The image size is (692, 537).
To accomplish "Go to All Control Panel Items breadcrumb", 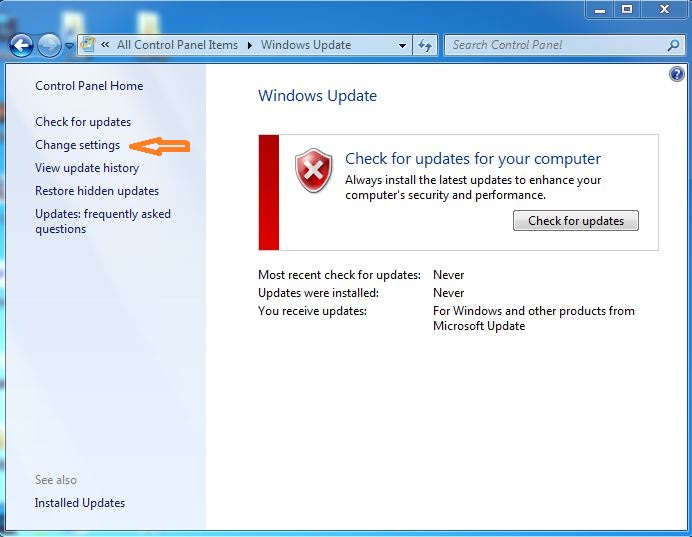I will click(177, 45).
